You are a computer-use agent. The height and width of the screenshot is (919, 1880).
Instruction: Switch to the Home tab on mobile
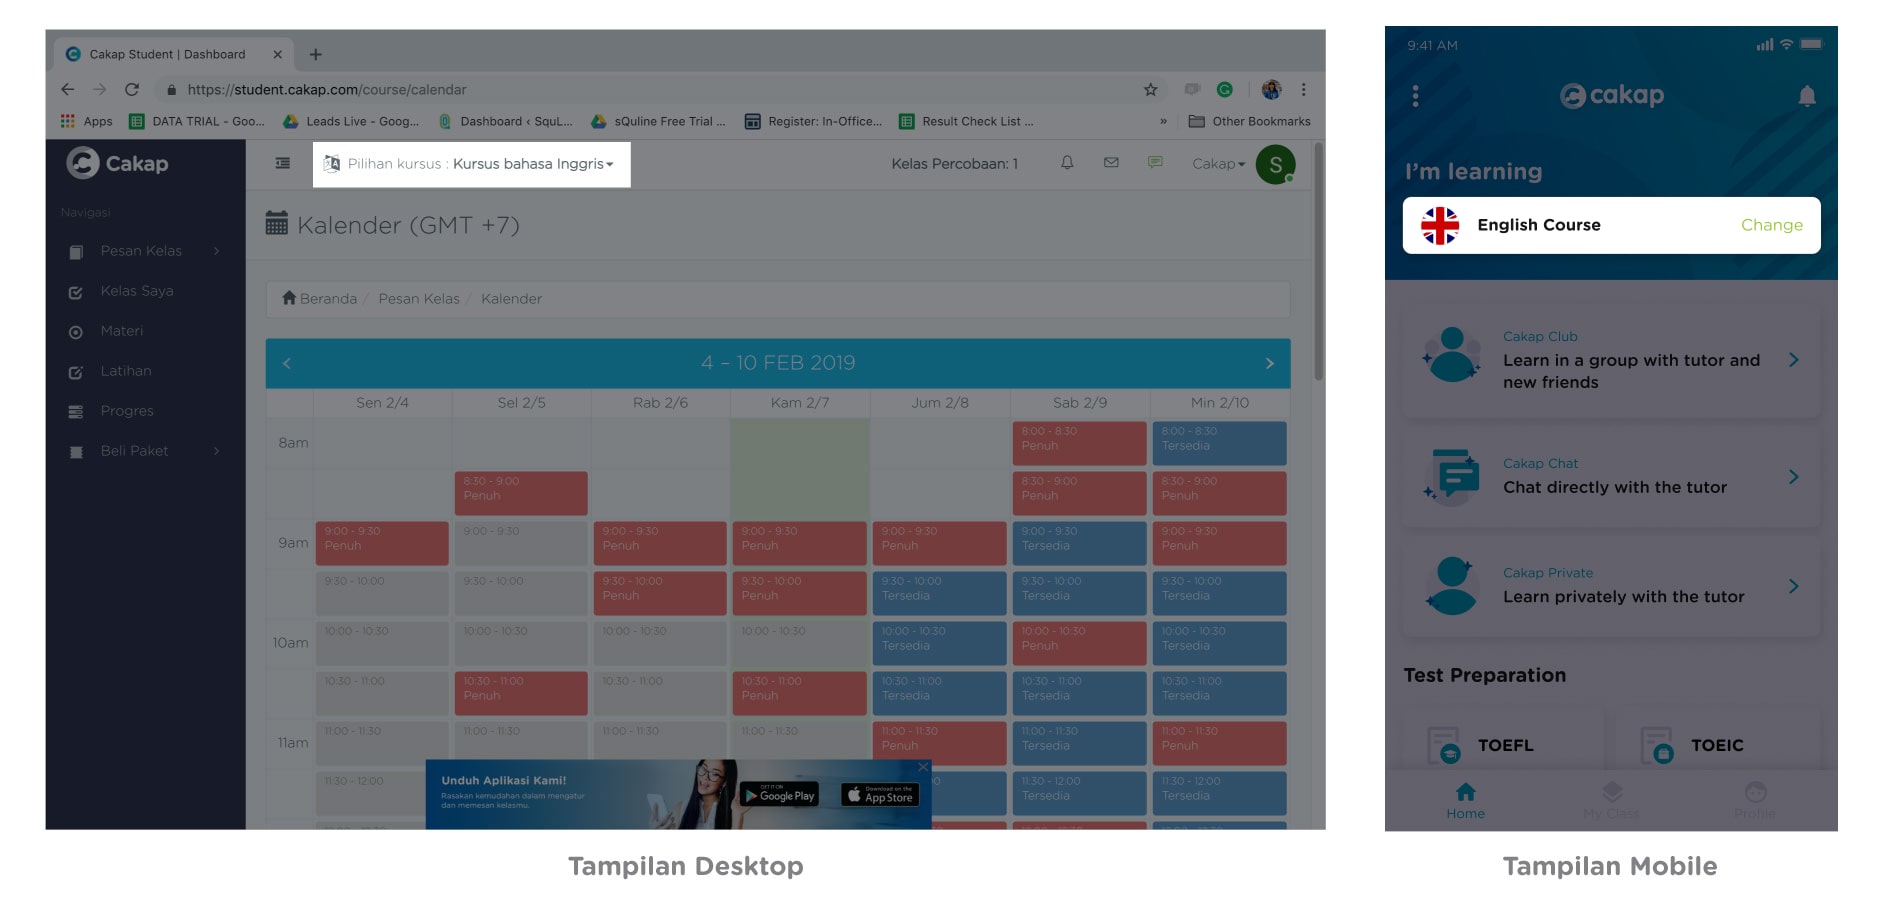coord(1465,801)
